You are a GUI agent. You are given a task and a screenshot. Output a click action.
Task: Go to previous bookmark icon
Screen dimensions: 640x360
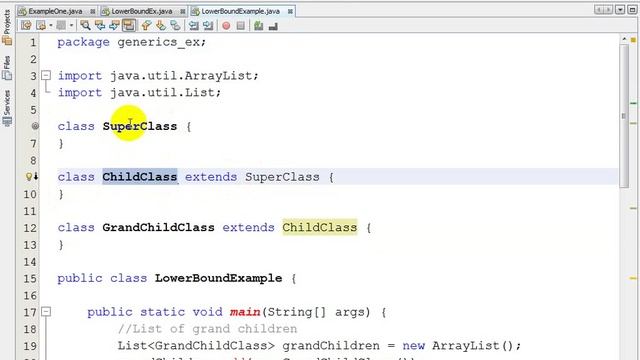pos(146,26)
